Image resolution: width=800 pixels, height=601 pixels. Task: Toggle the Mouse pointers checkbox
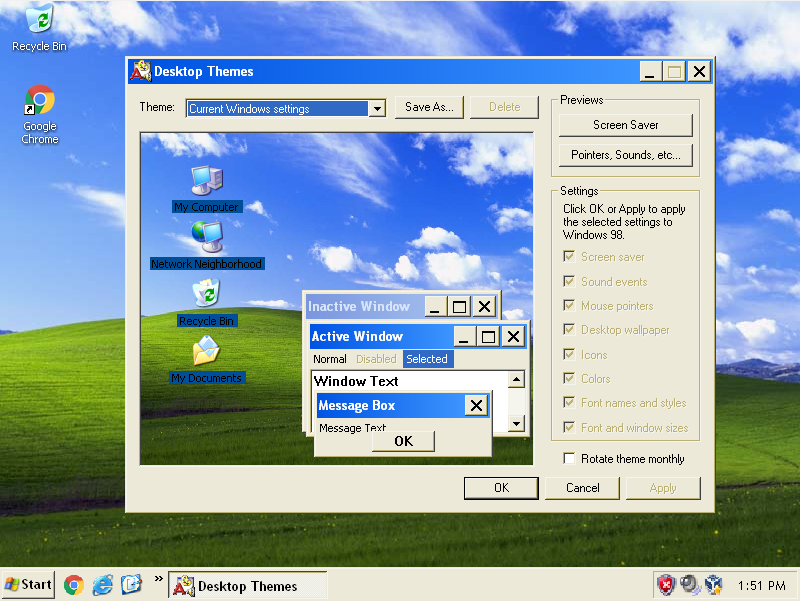(569, 305)
